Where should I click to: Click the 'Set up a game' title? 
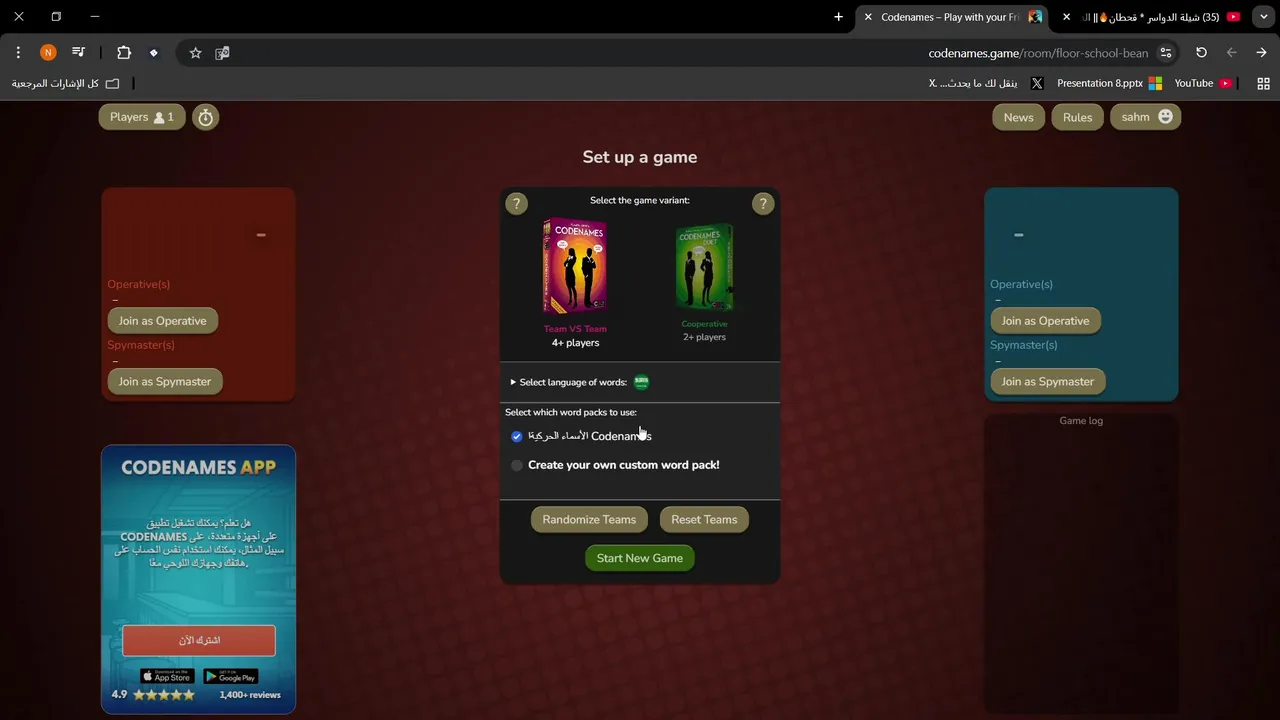[640, 157]
